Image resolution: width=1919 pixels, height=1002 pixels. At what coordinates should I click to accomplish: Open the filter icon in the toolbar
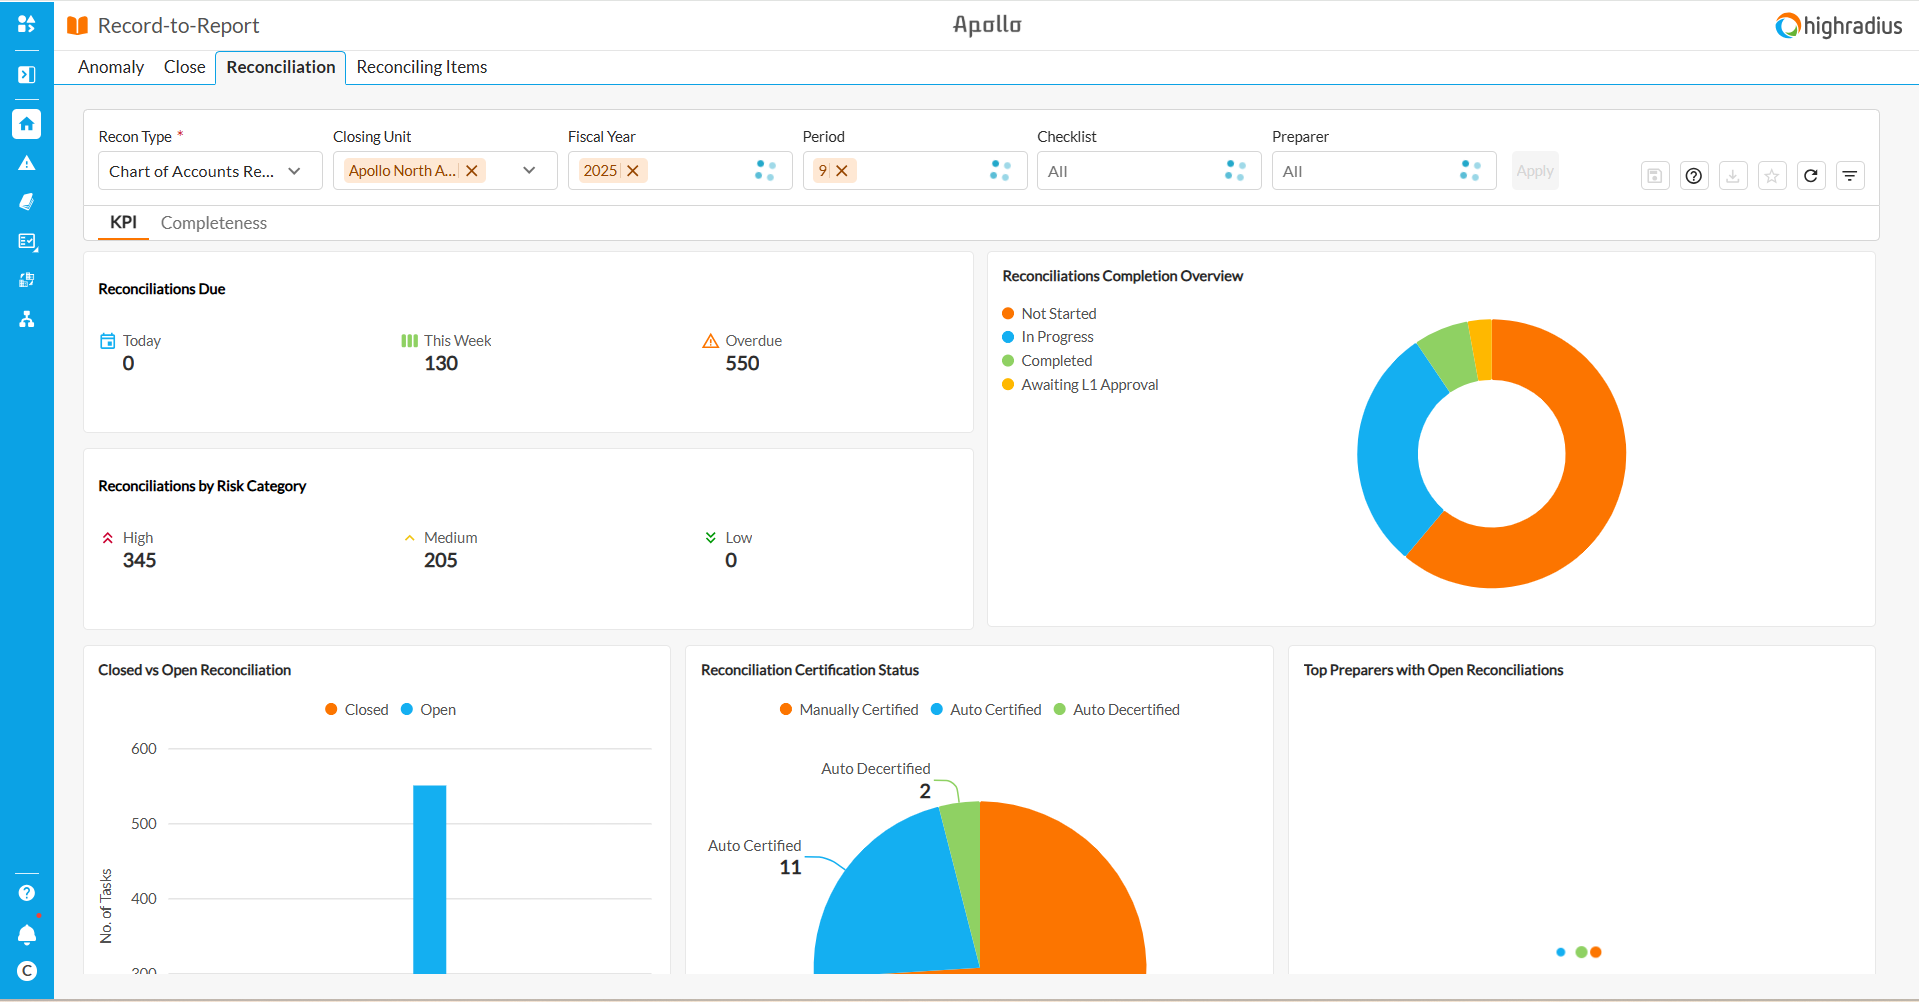coord(1849,176)
